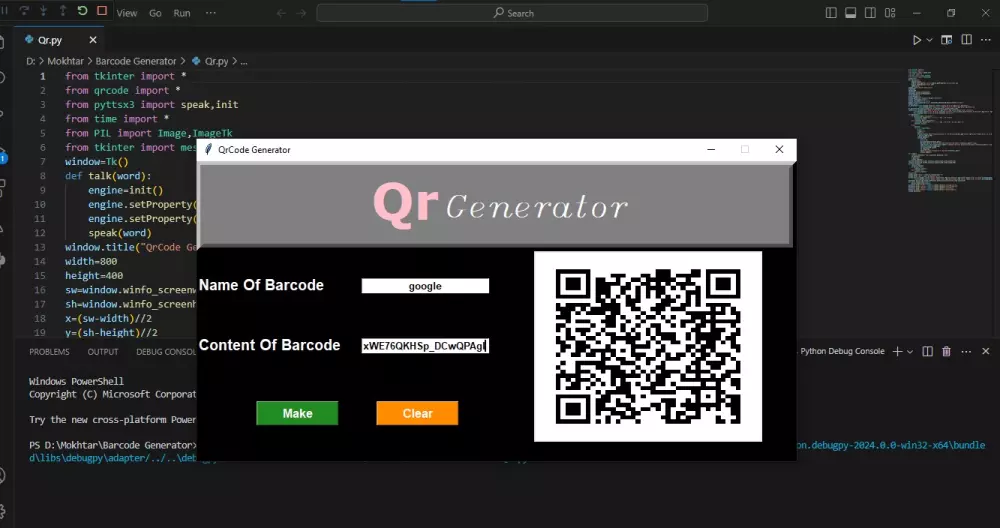Click the debug Step Over icon
1000x528 pixels.
point(26,11)
